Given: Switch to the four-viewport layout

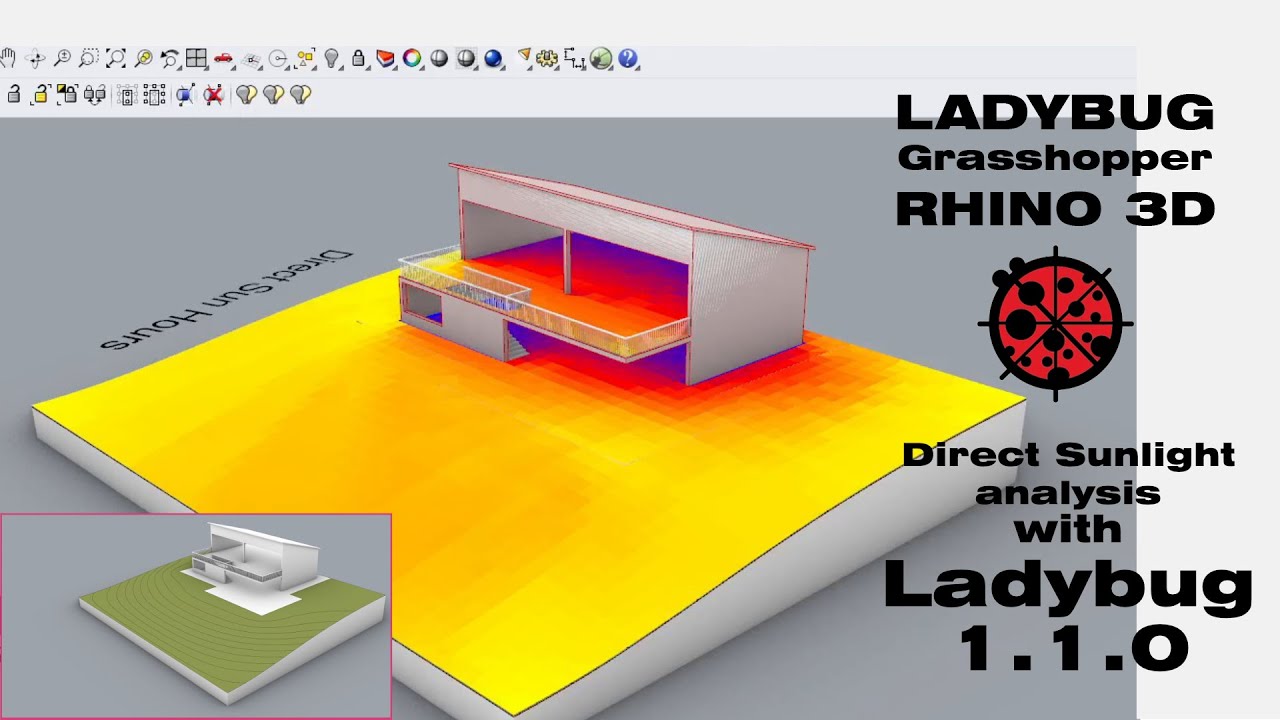Looking at the screenshot, I should [196, 58].
